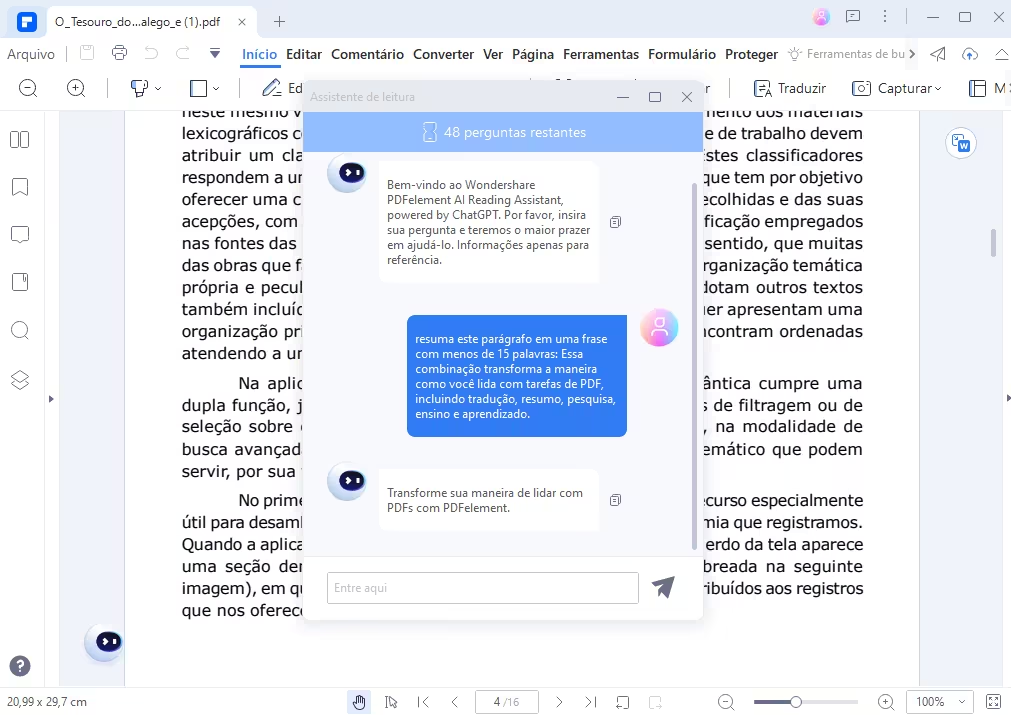Open the search panel magnifier icon
Image resolution: width=1011 pixels, height=715 pixels.
(20, 331)
